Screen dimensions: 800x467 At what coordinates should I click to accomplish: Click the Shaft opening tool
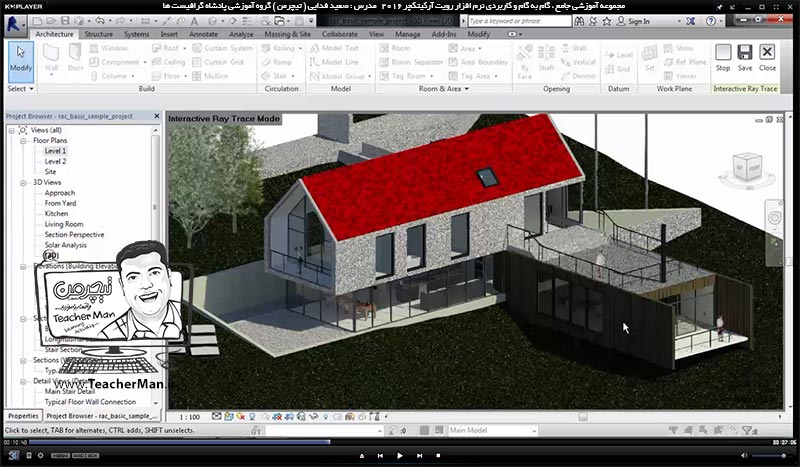point(546,58)
